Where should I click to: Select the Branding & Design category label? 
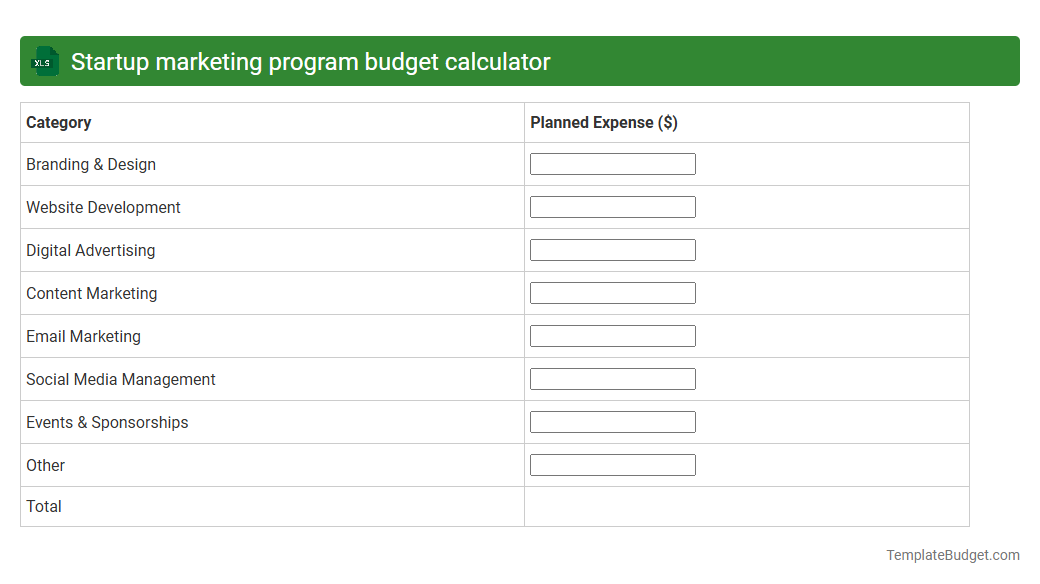click(91, 164)
